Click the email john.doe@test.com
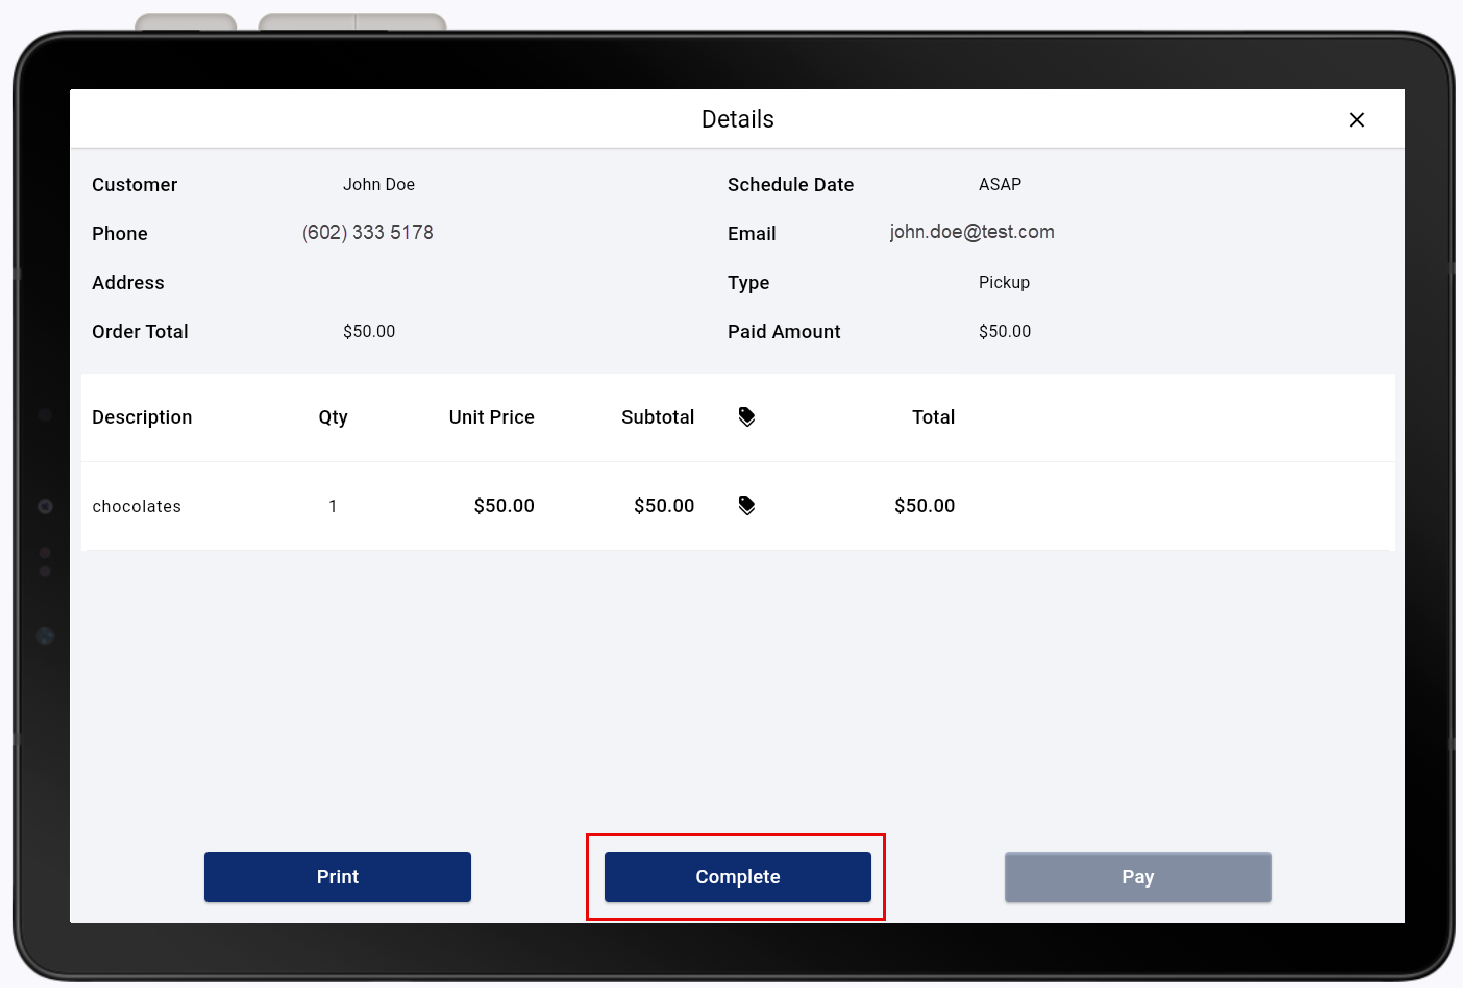The width and height of the screenshot is (1463, 988). (972, 231)
